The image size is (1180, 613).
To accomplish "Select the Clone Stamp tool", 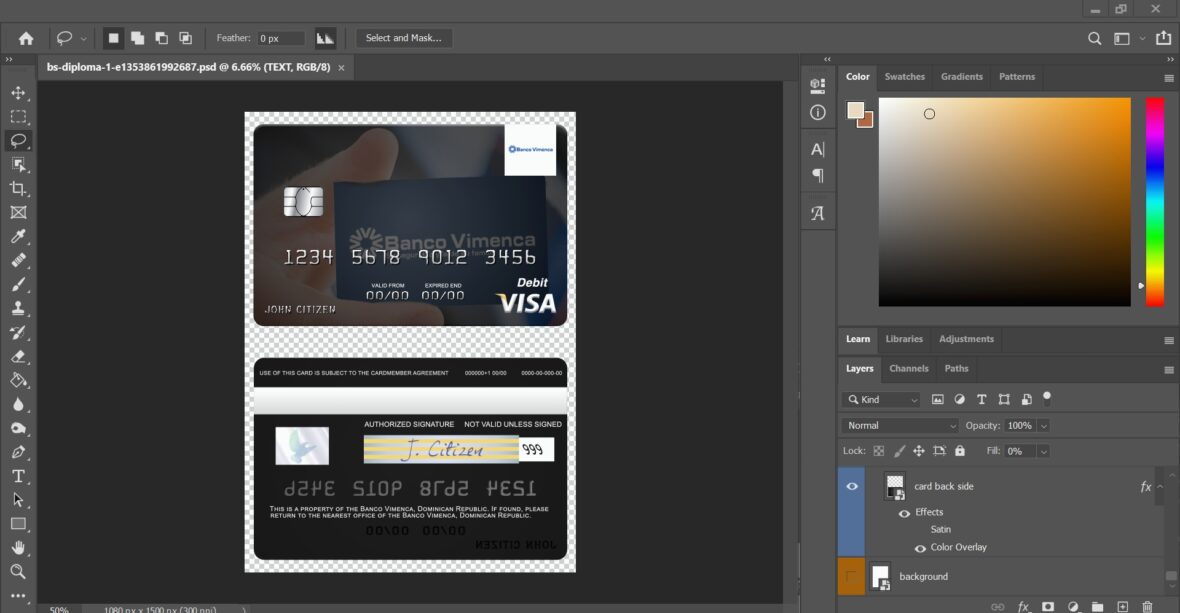I will pyautogui.click(x=18, y=308).
